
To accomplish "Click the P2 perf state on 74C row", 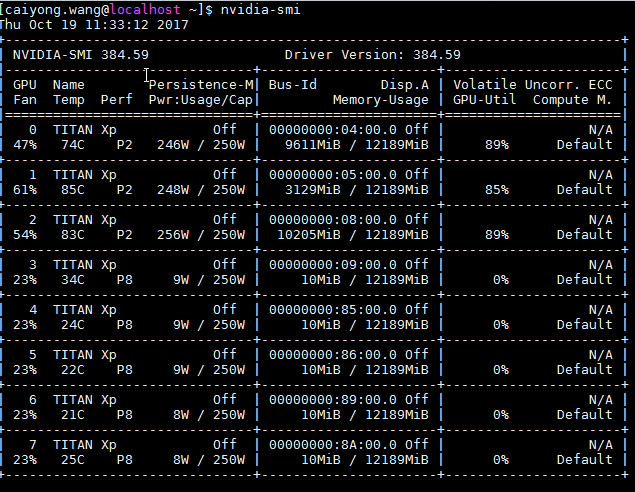I will pyautogui.click(x=125, y=145).
